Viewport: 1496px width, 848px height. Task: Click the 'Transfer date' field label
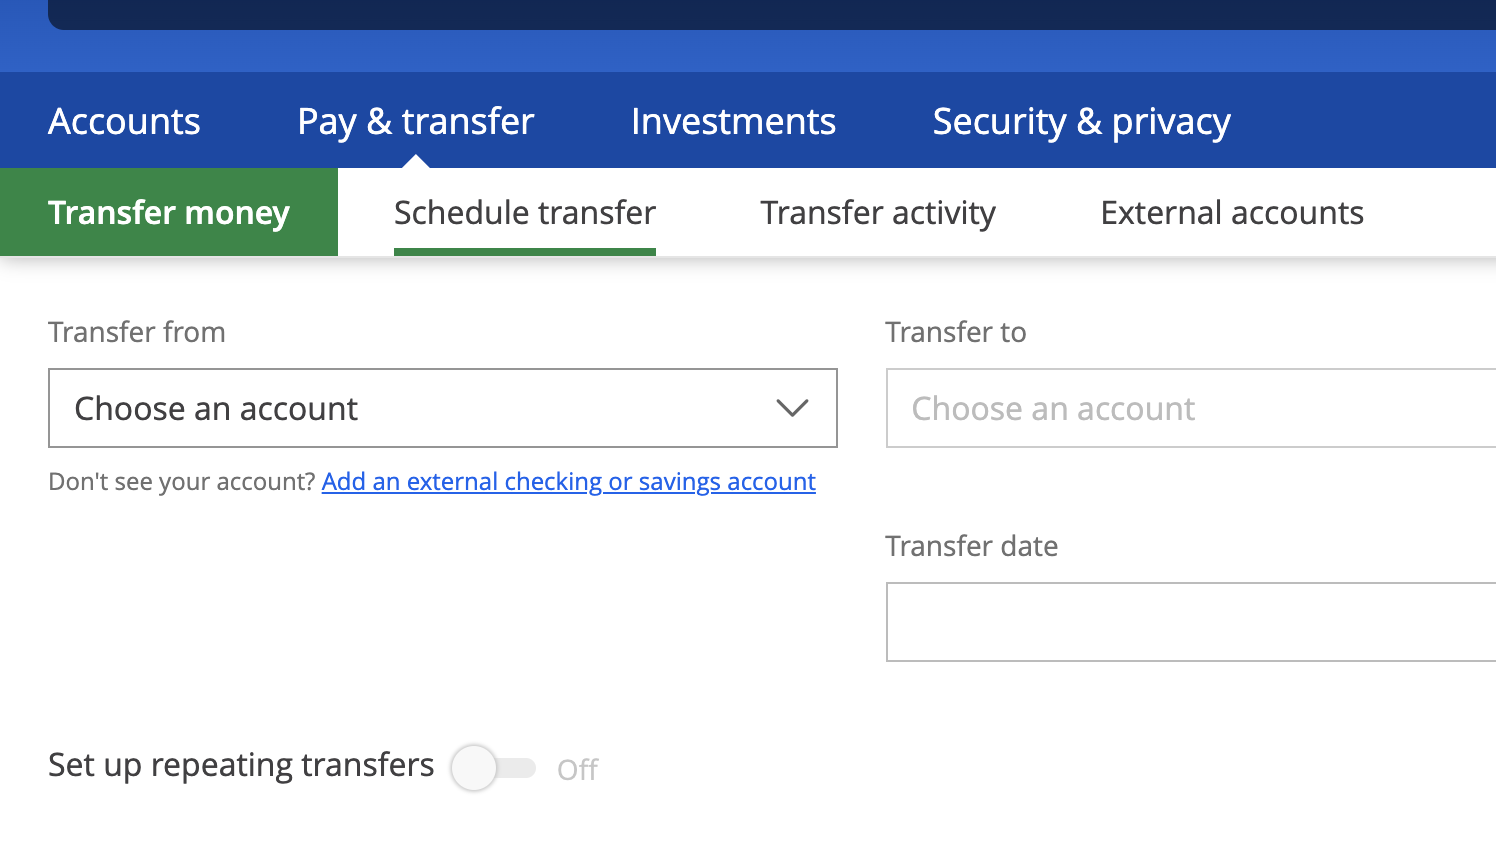point(971,546)
